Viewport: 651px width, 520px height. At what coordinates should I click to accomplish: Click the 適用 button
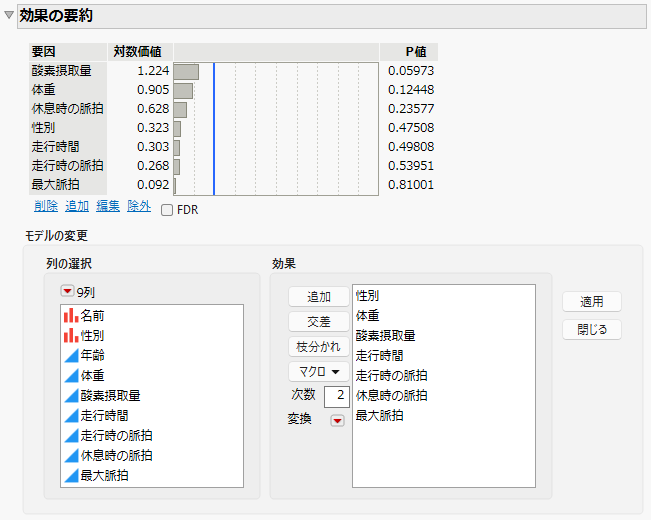pyautogui.click(x=592, y=301)
